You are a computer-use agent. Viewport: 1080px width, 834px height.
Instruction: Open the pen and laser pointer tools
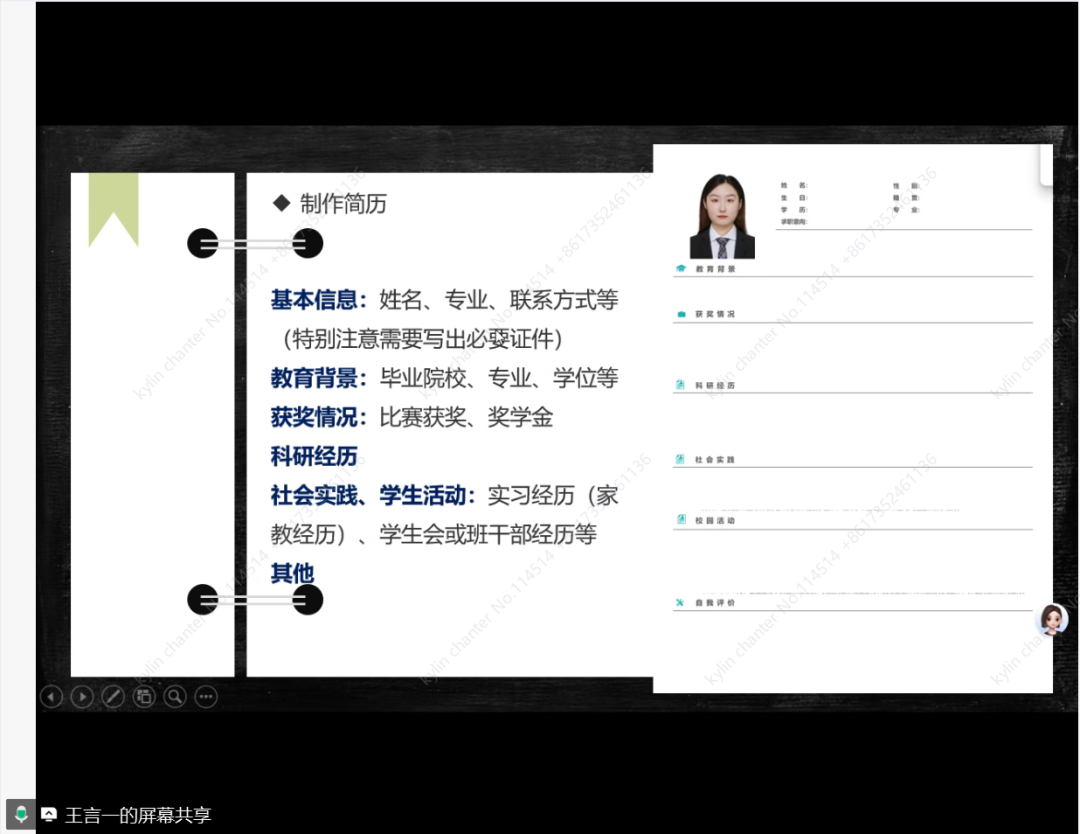(113, 696)
